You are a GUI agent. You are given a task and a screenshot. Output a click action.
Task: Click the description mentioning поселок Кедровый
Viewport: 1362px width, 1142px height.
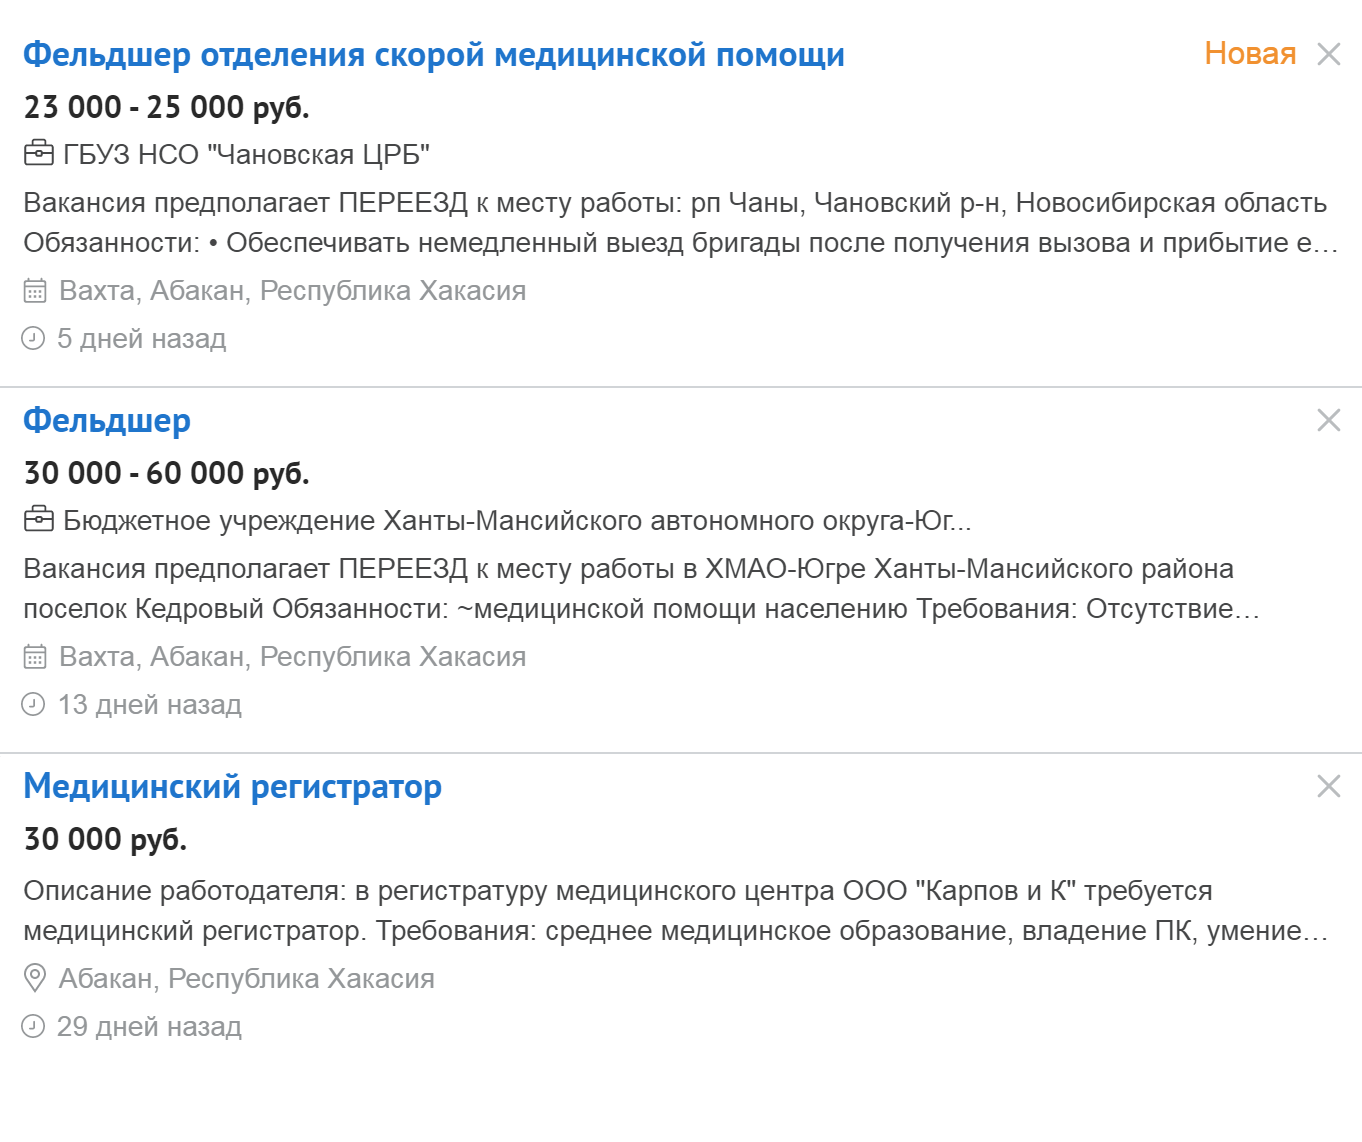pyautogui.click(x=641, y=588)
